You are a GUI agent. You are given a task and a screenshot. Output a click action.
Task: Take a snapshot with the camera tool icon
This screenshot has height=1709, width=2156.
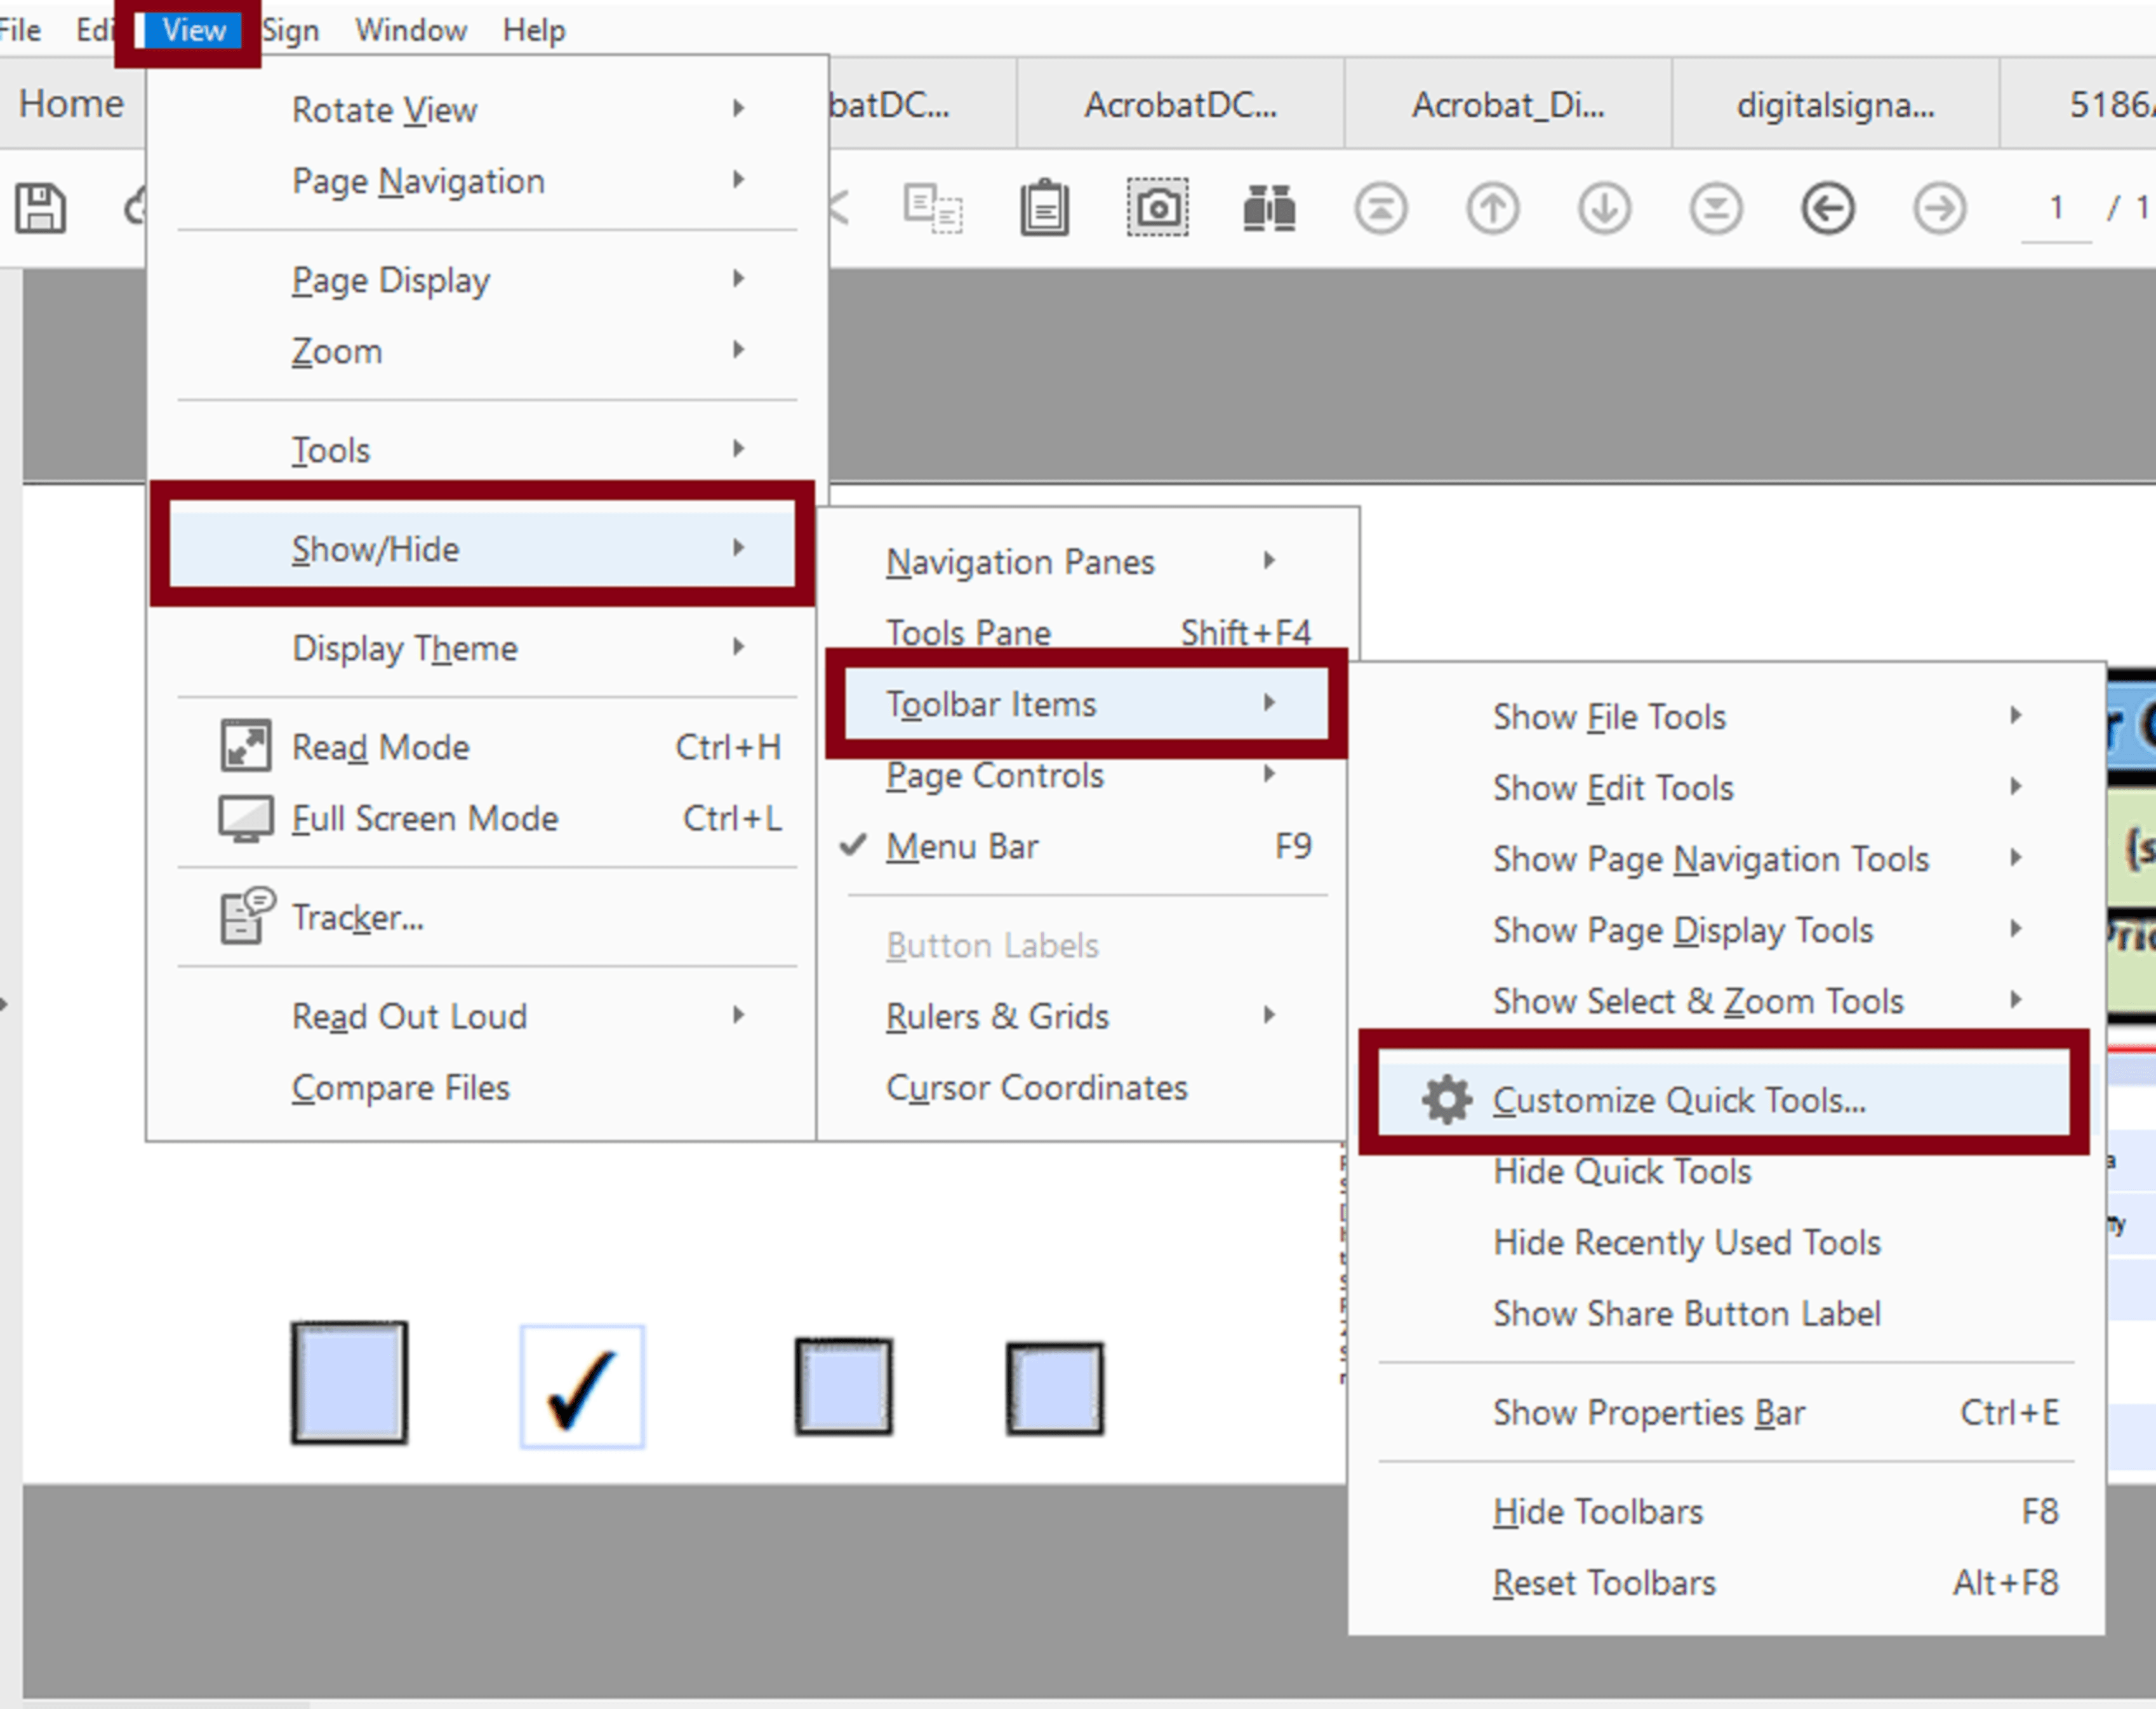point(1158,207)
